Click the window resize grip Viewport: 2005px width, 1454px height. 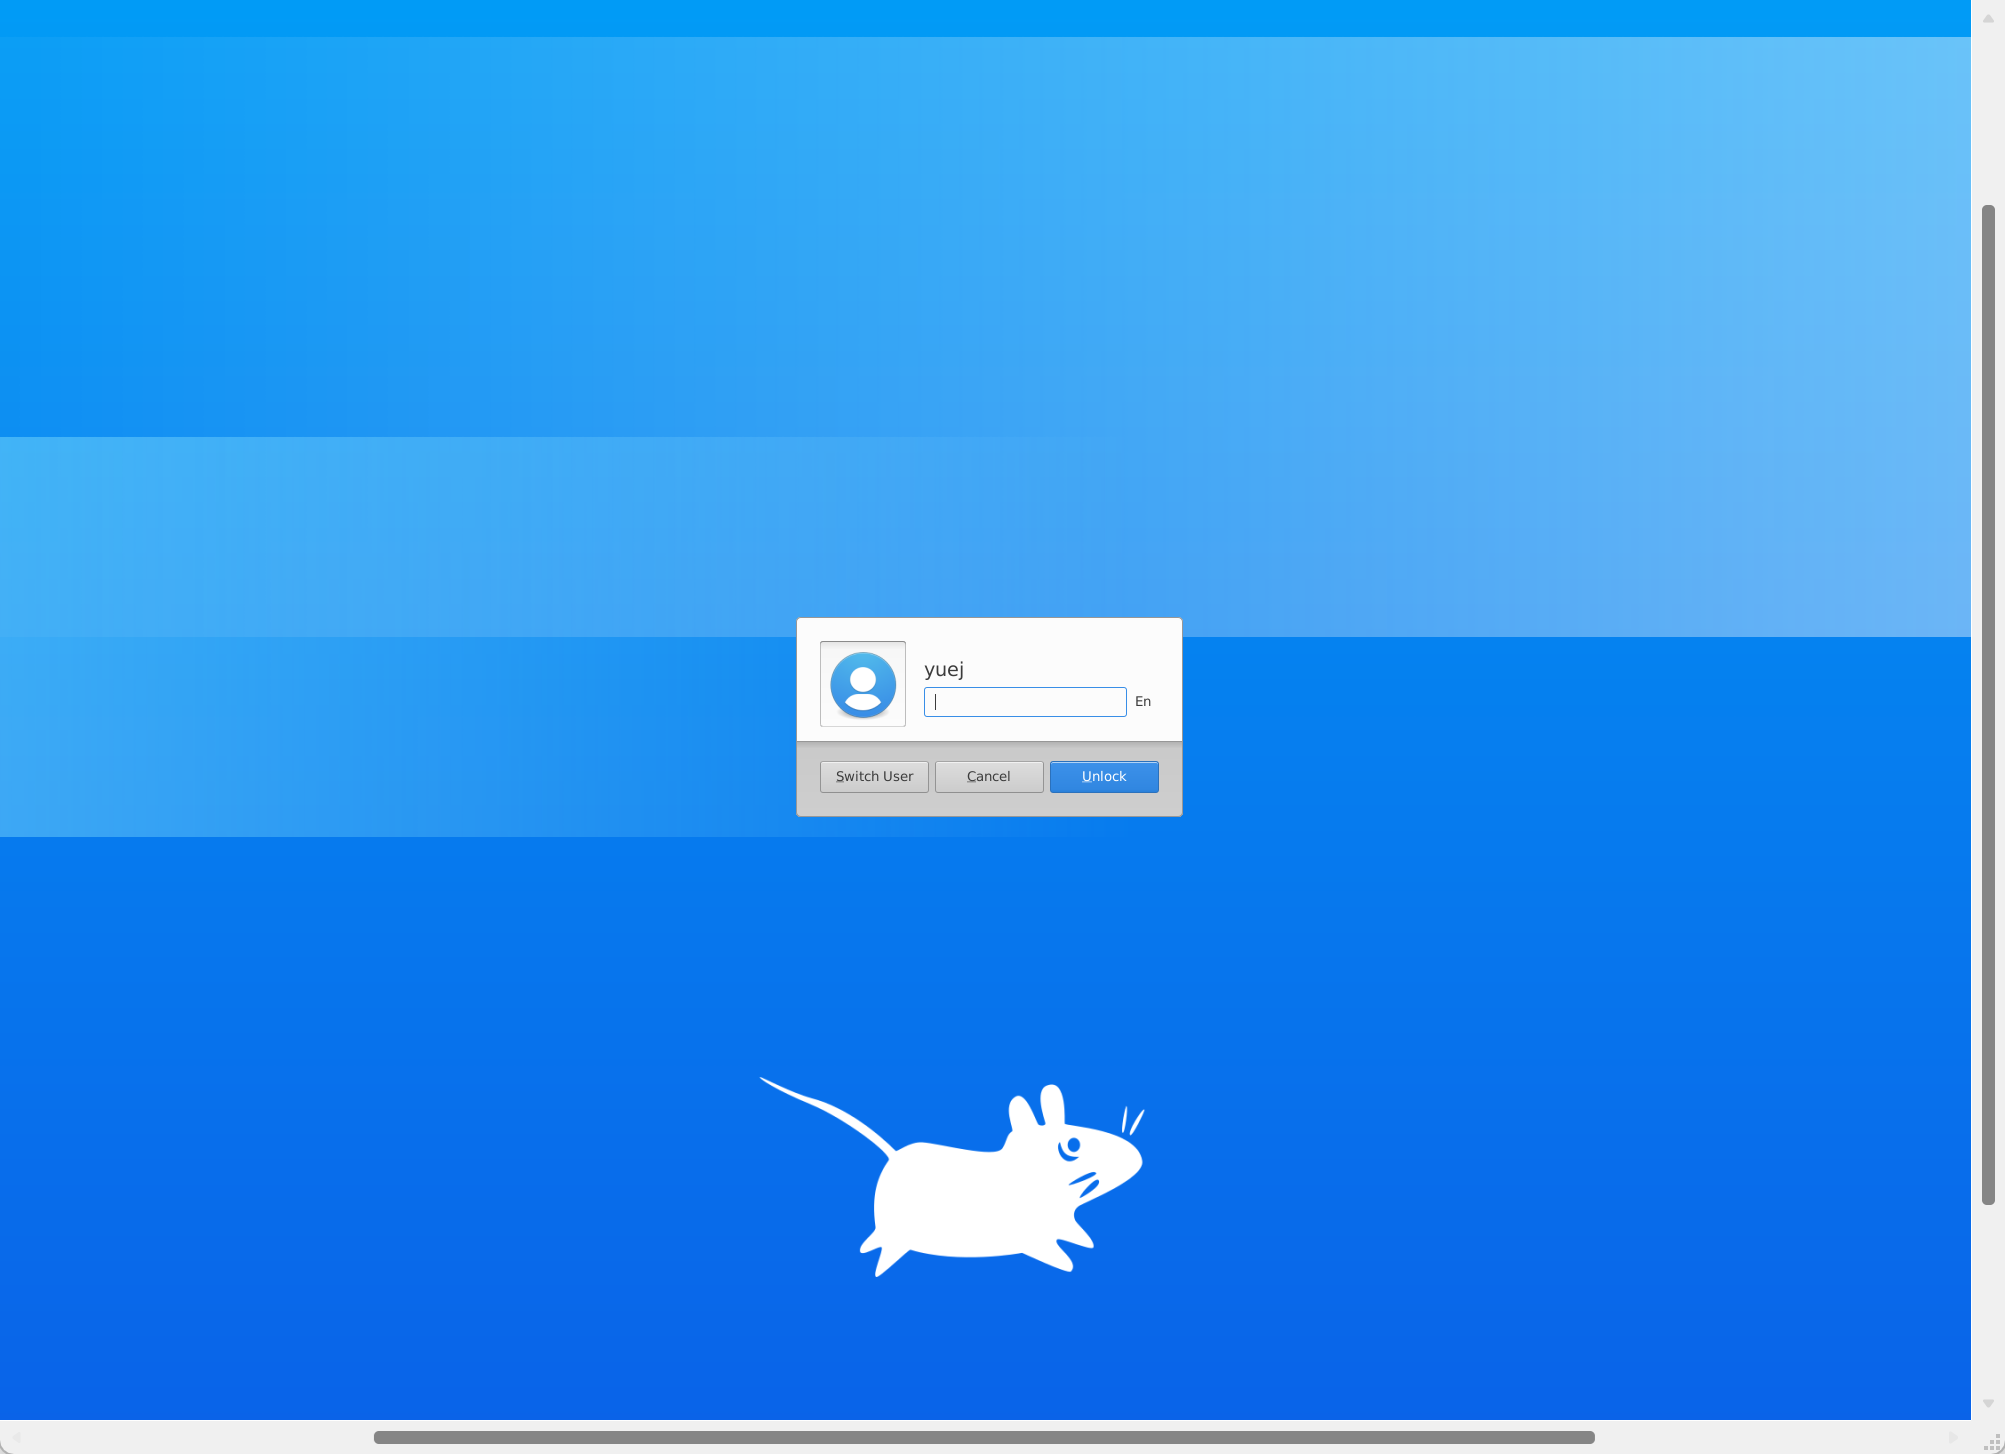point(1991,1441)
